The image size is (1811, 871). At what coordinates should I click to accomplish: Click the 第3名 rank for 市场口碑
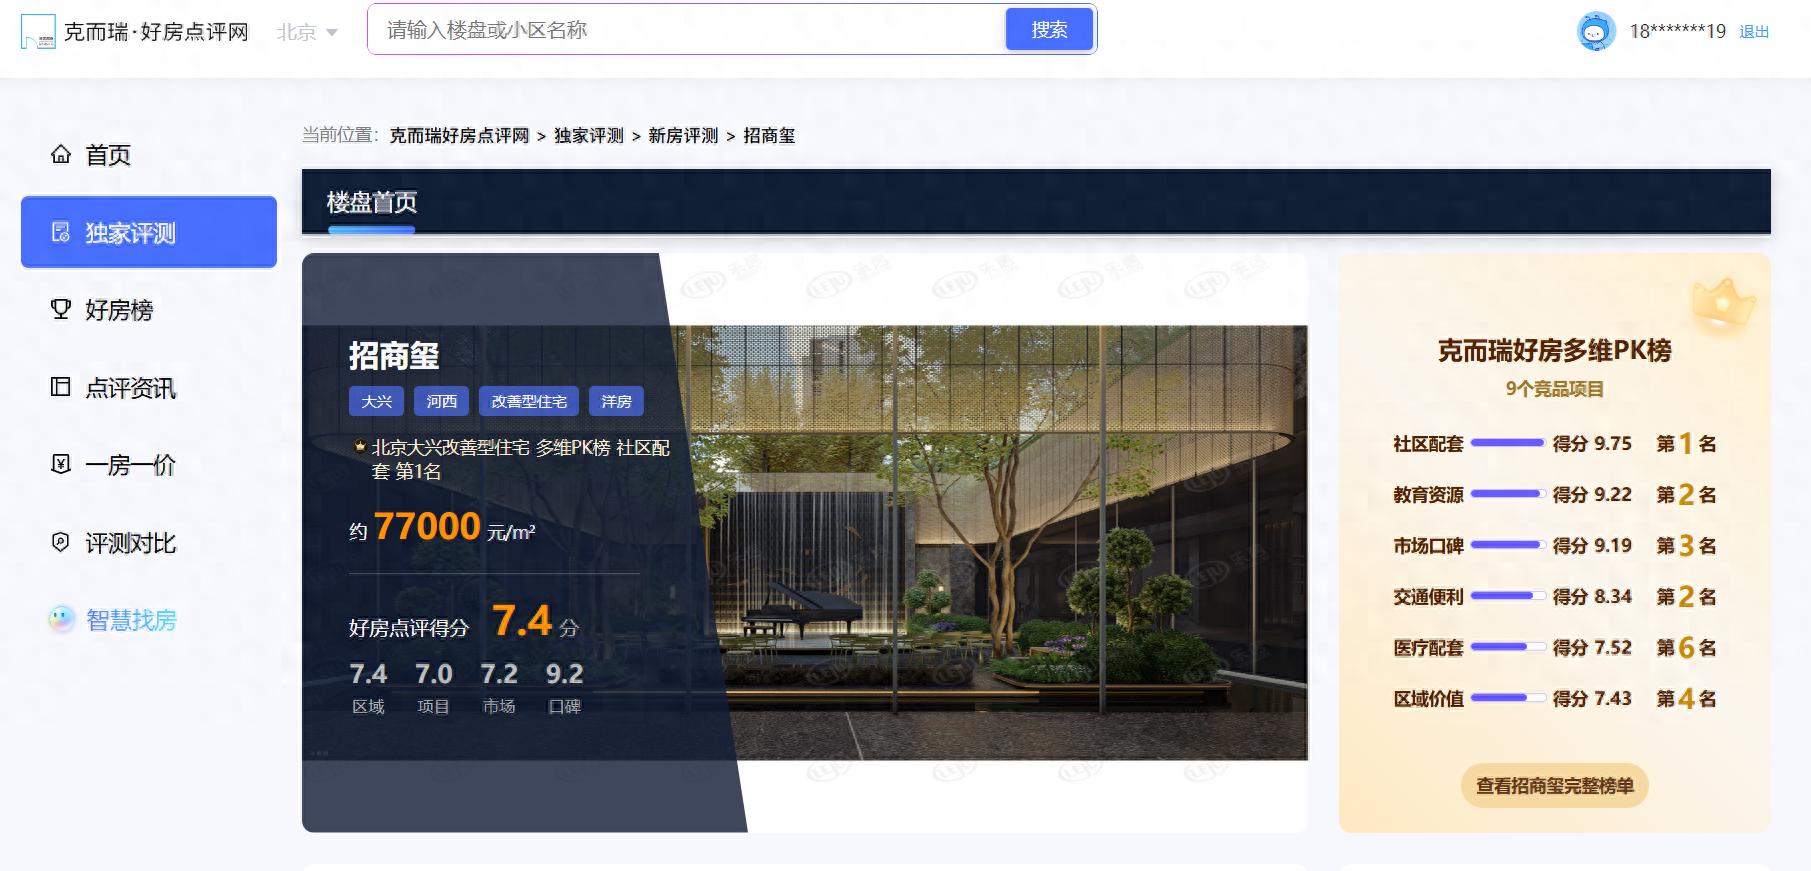[x=1686, y=545]
